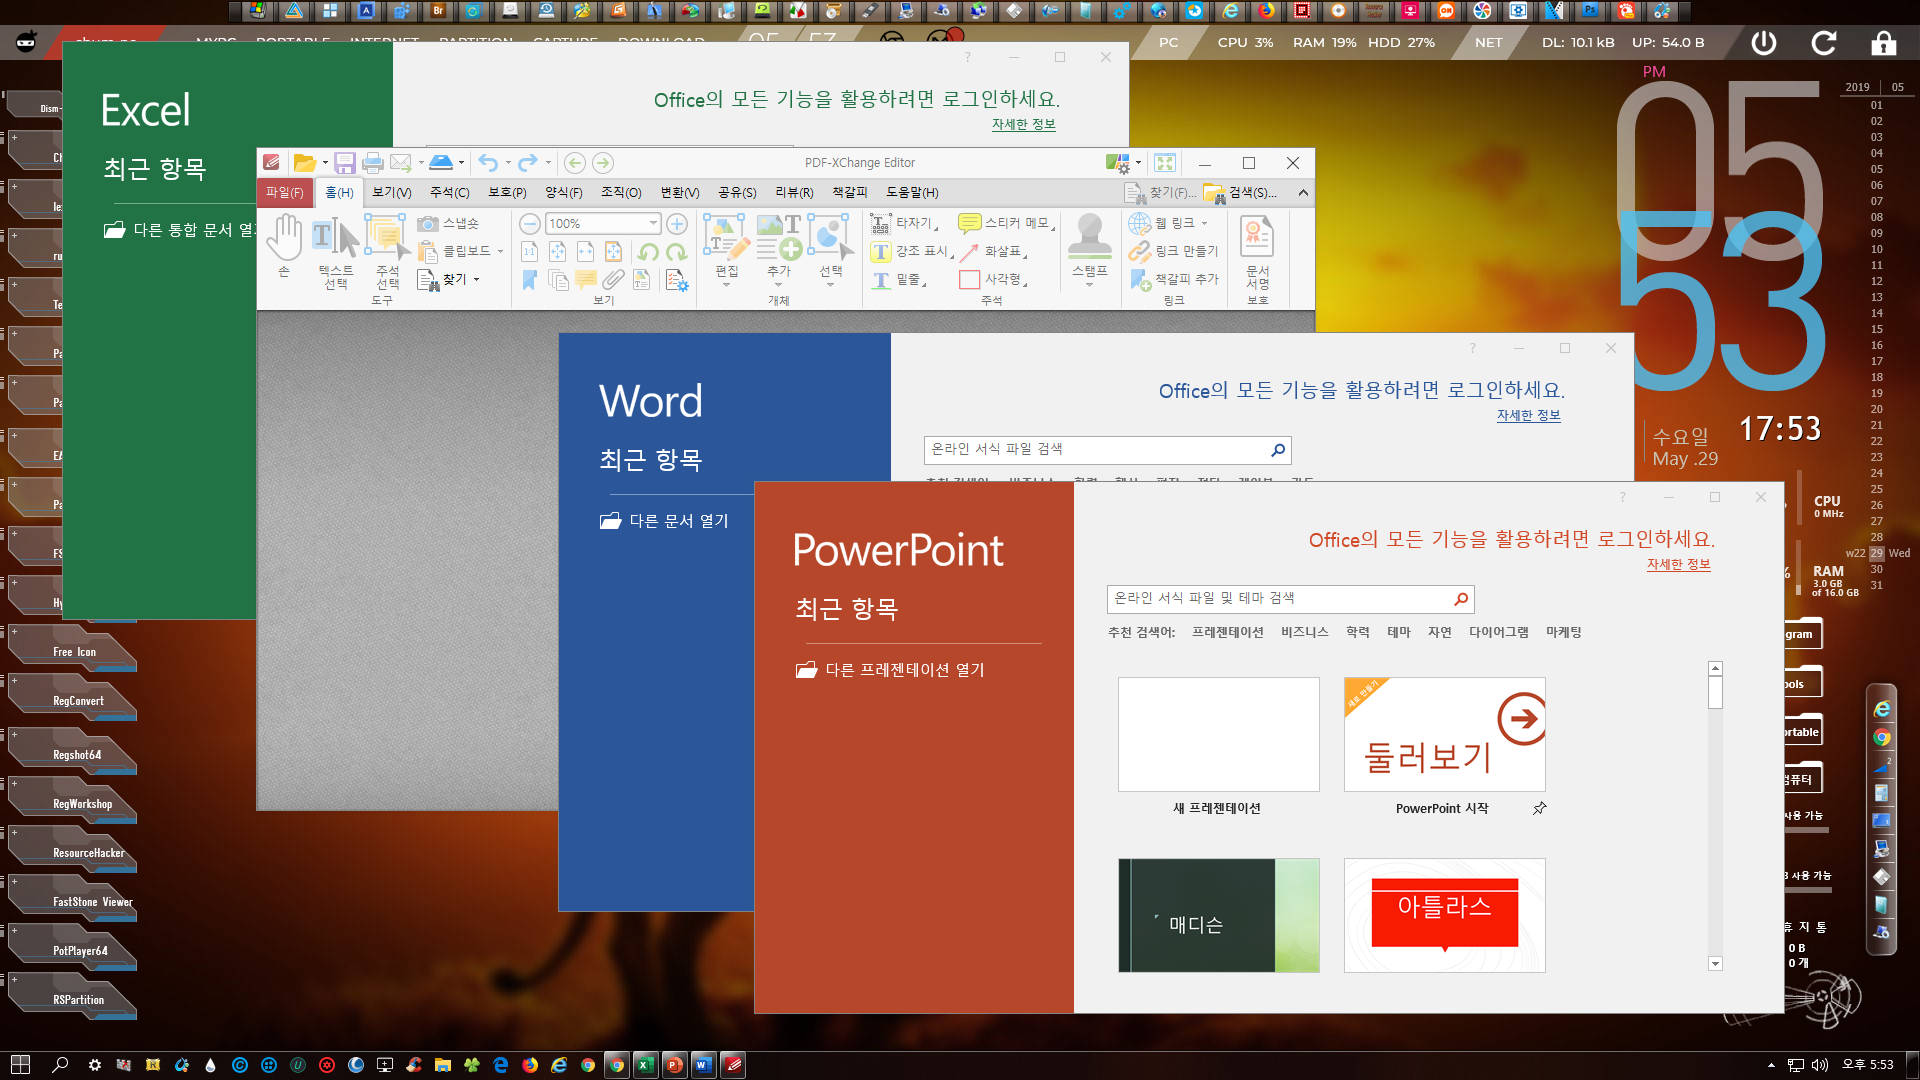Open the Convert tab in PDF-XChange
Screen dimensions: 1920x1080
(x=680, y=193)
